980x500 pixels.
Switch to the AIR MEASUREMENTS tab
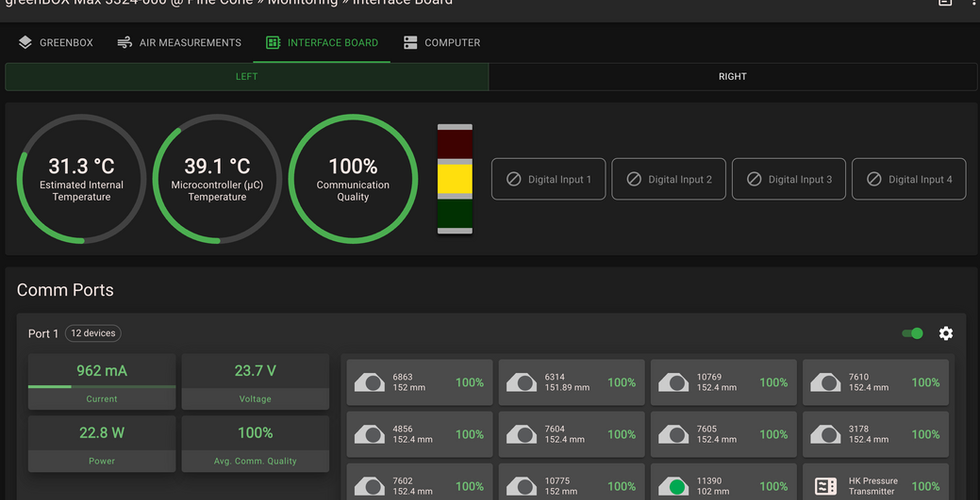[179, 42]
